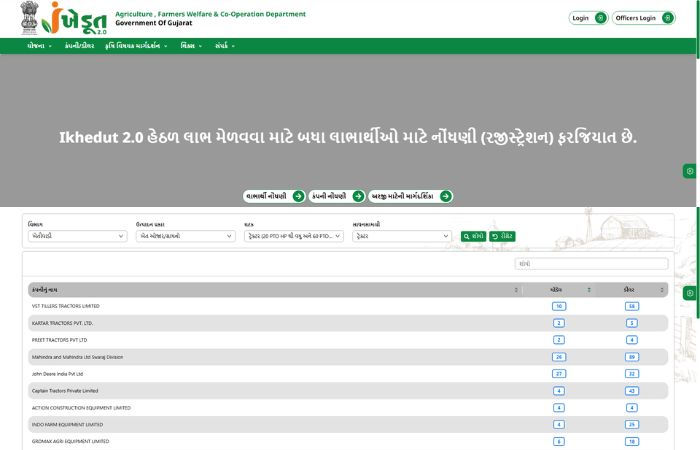Click arrow icon on કંપની નોંધણી pill
Viewport: 700px width, 450px height.
(358, 196)
